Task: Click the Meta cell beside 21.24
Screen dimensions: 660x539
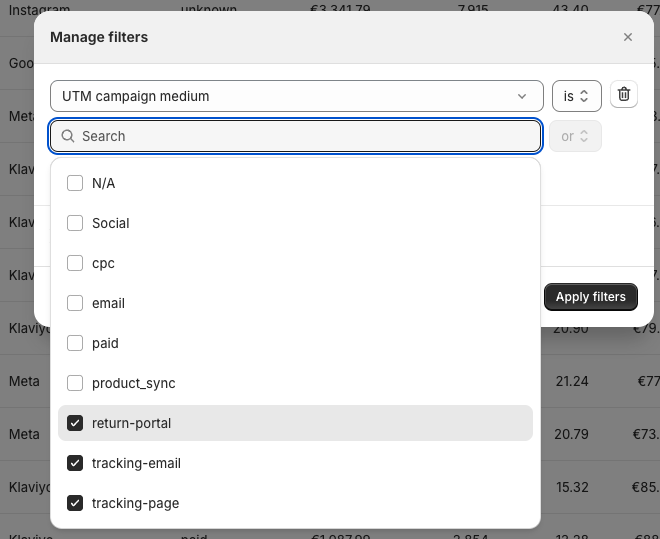Action: (x=24, y=381)
